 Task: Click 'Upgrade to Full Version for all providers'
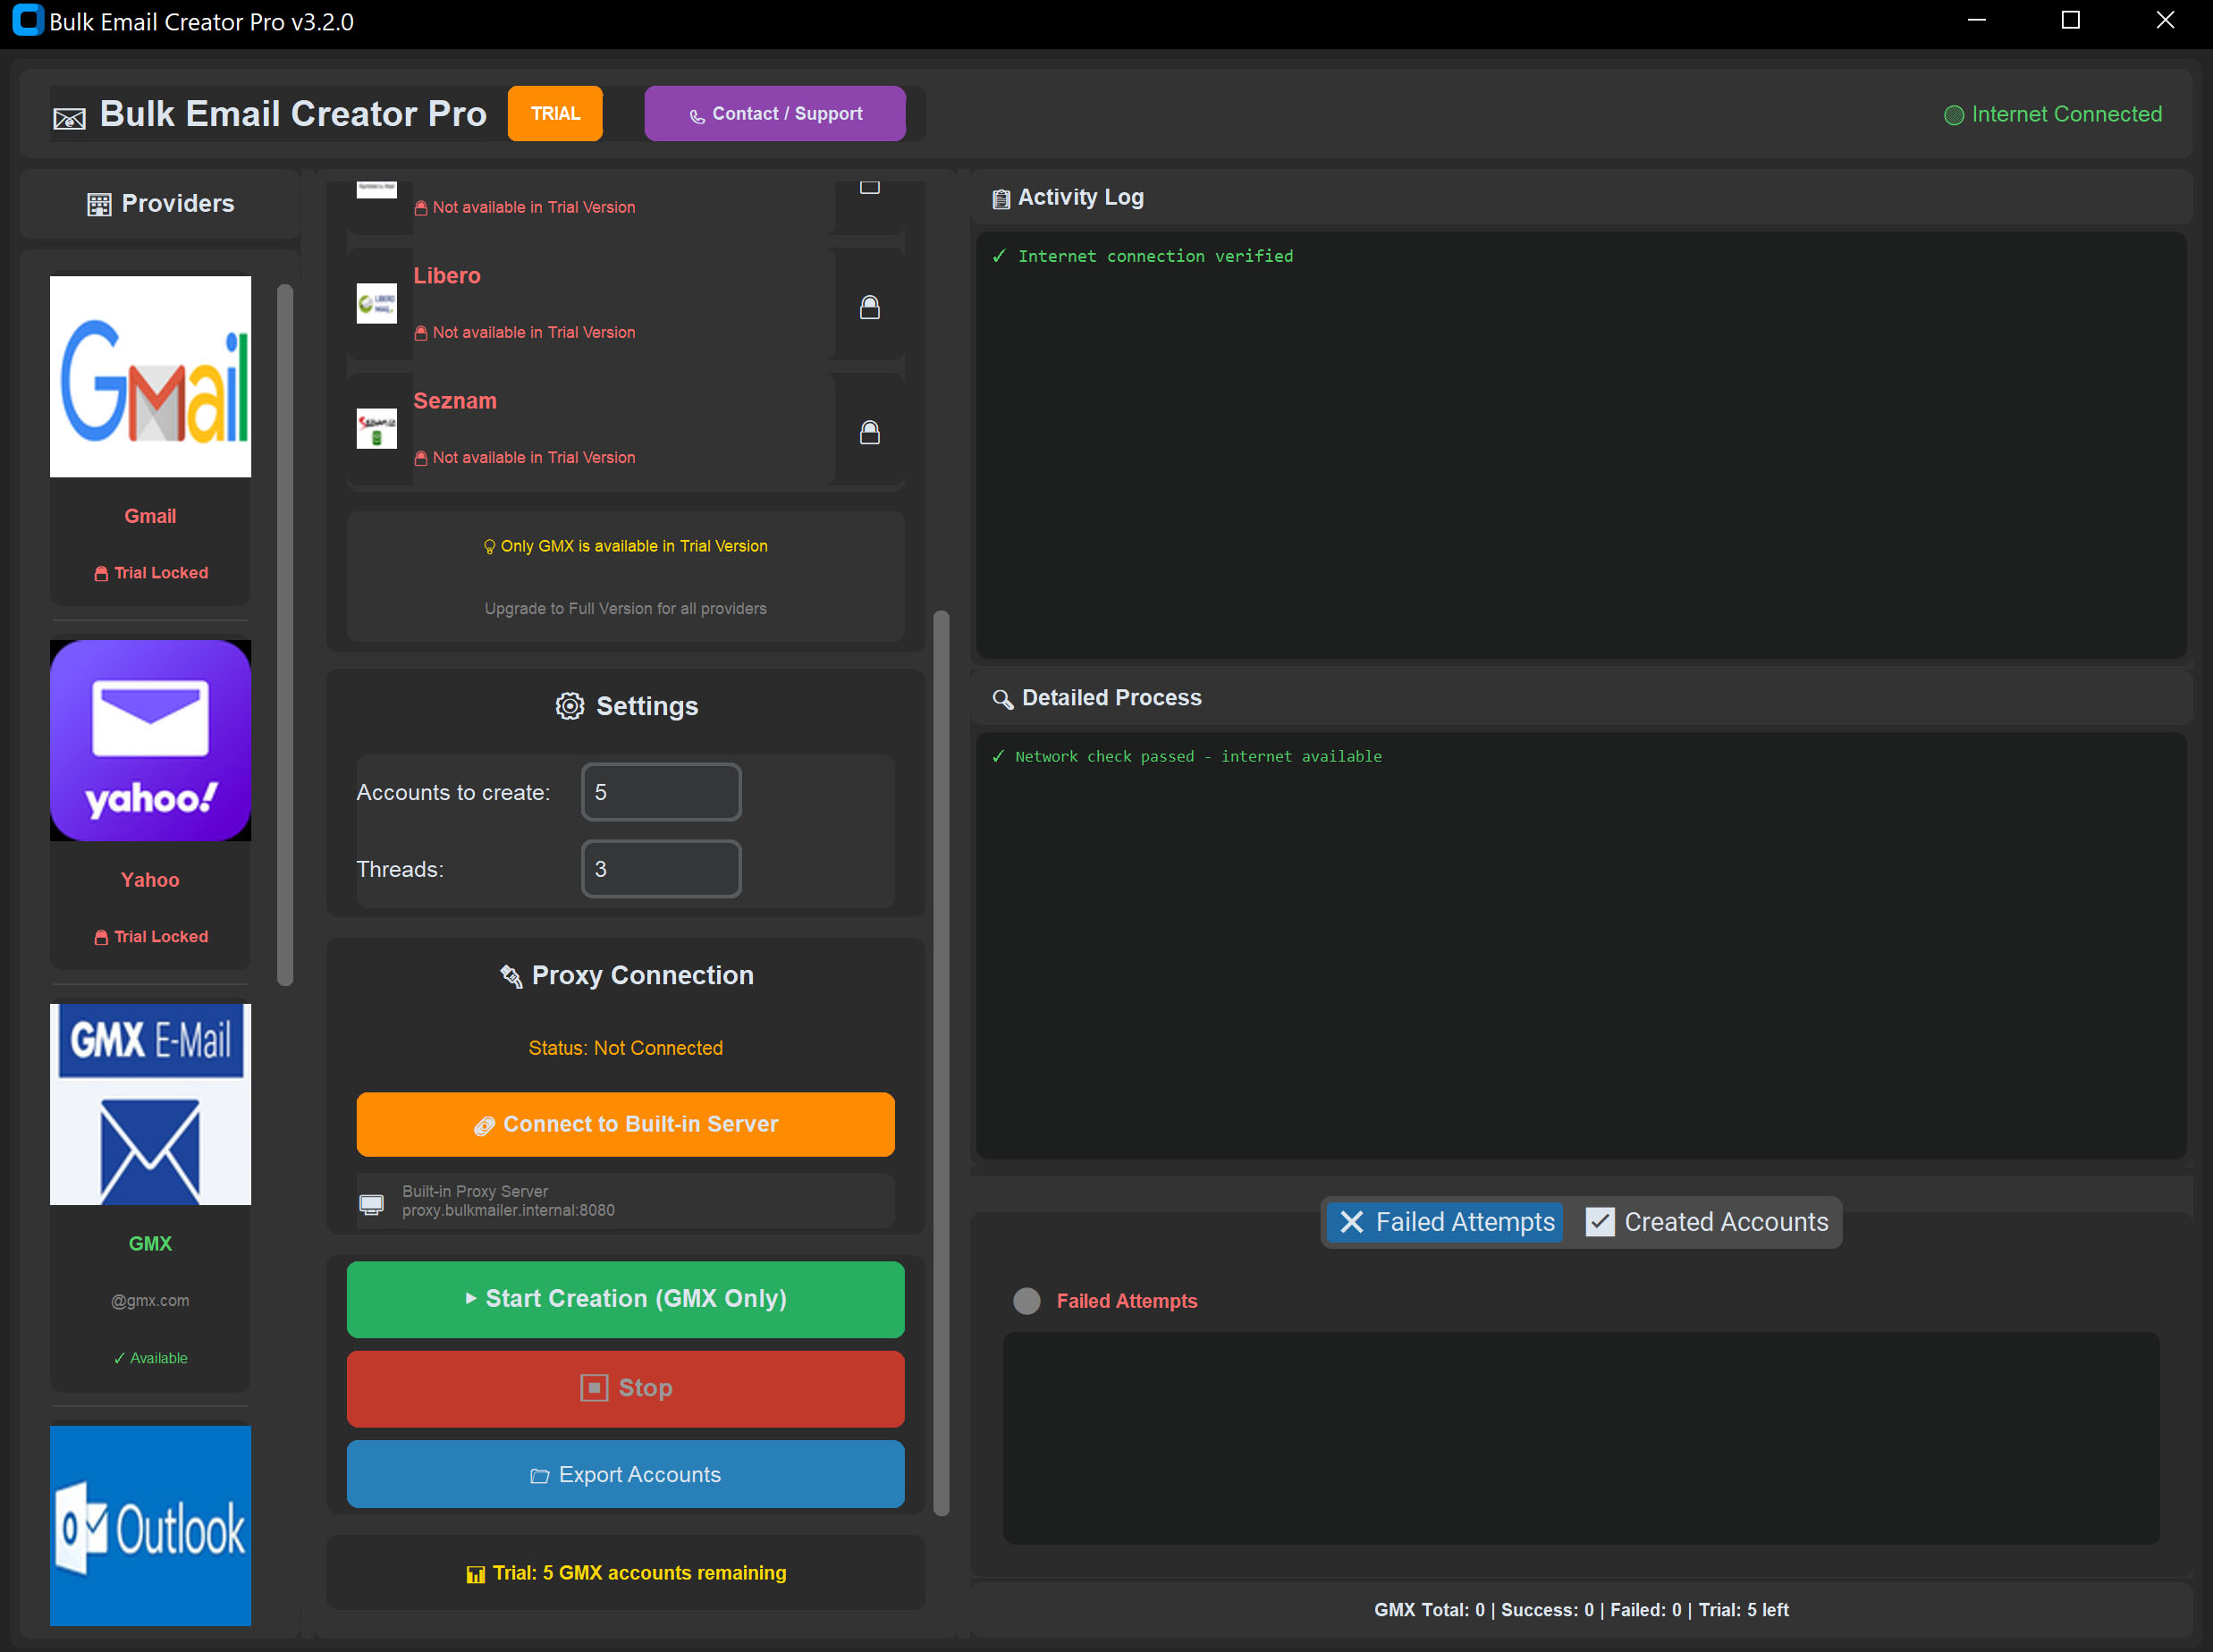[625, 608]
